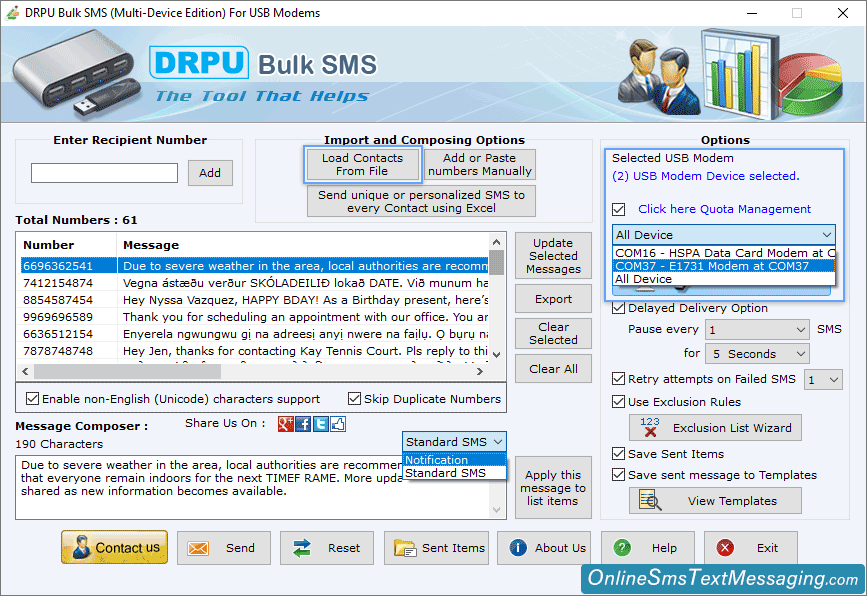Click the green arrows Reset icon
Viewport: 867px width, 596px height.
pyautogui.click(x=302, y=548)
